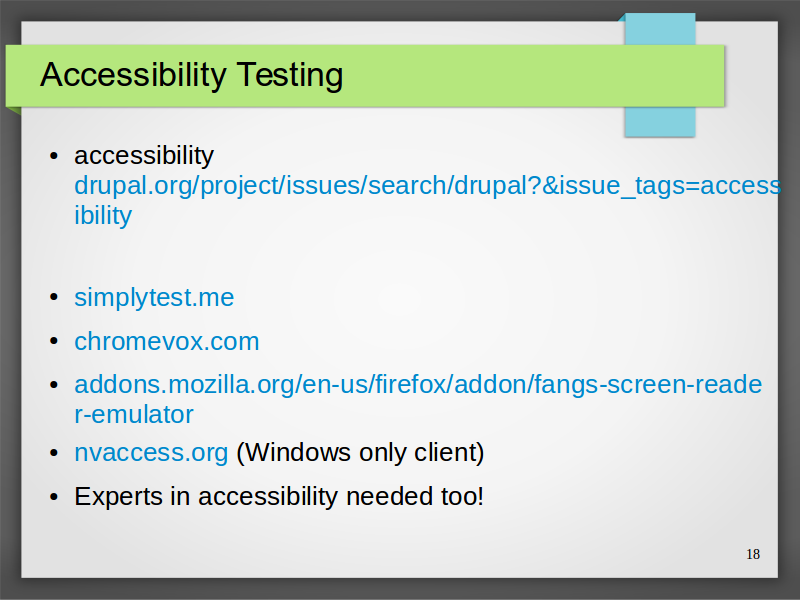The height and width of the screenshot is (600, 800).
Task: Click the bullet beside "Experts in accessibility"
Action: [x=54, y=496]
